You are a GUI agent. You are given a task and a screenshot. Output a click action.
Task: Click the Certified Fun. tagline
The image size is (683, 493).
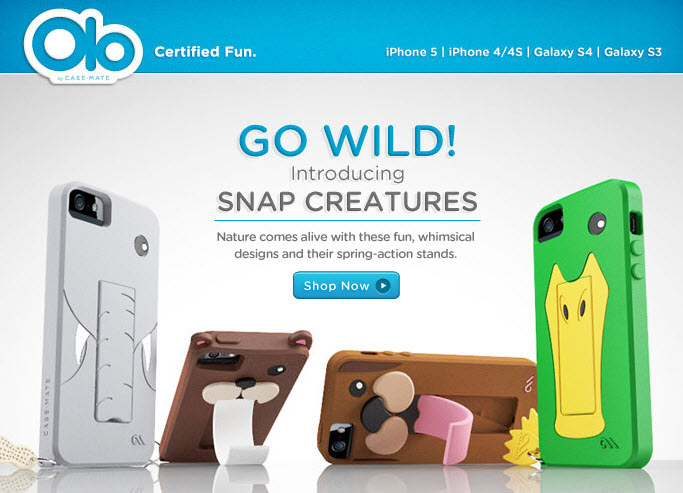(x=205, y=52)
